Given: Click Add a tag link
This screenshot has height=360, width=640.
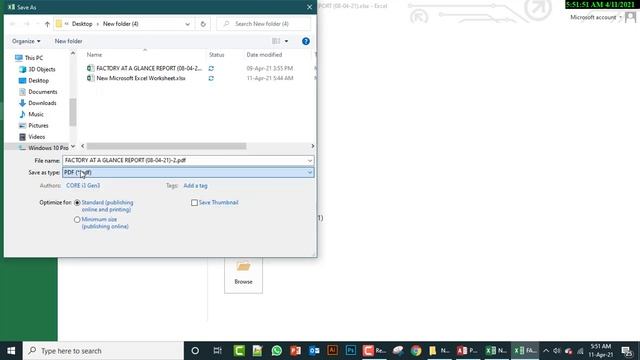Looking at the screenshot, I should click(x=195, y=186).
